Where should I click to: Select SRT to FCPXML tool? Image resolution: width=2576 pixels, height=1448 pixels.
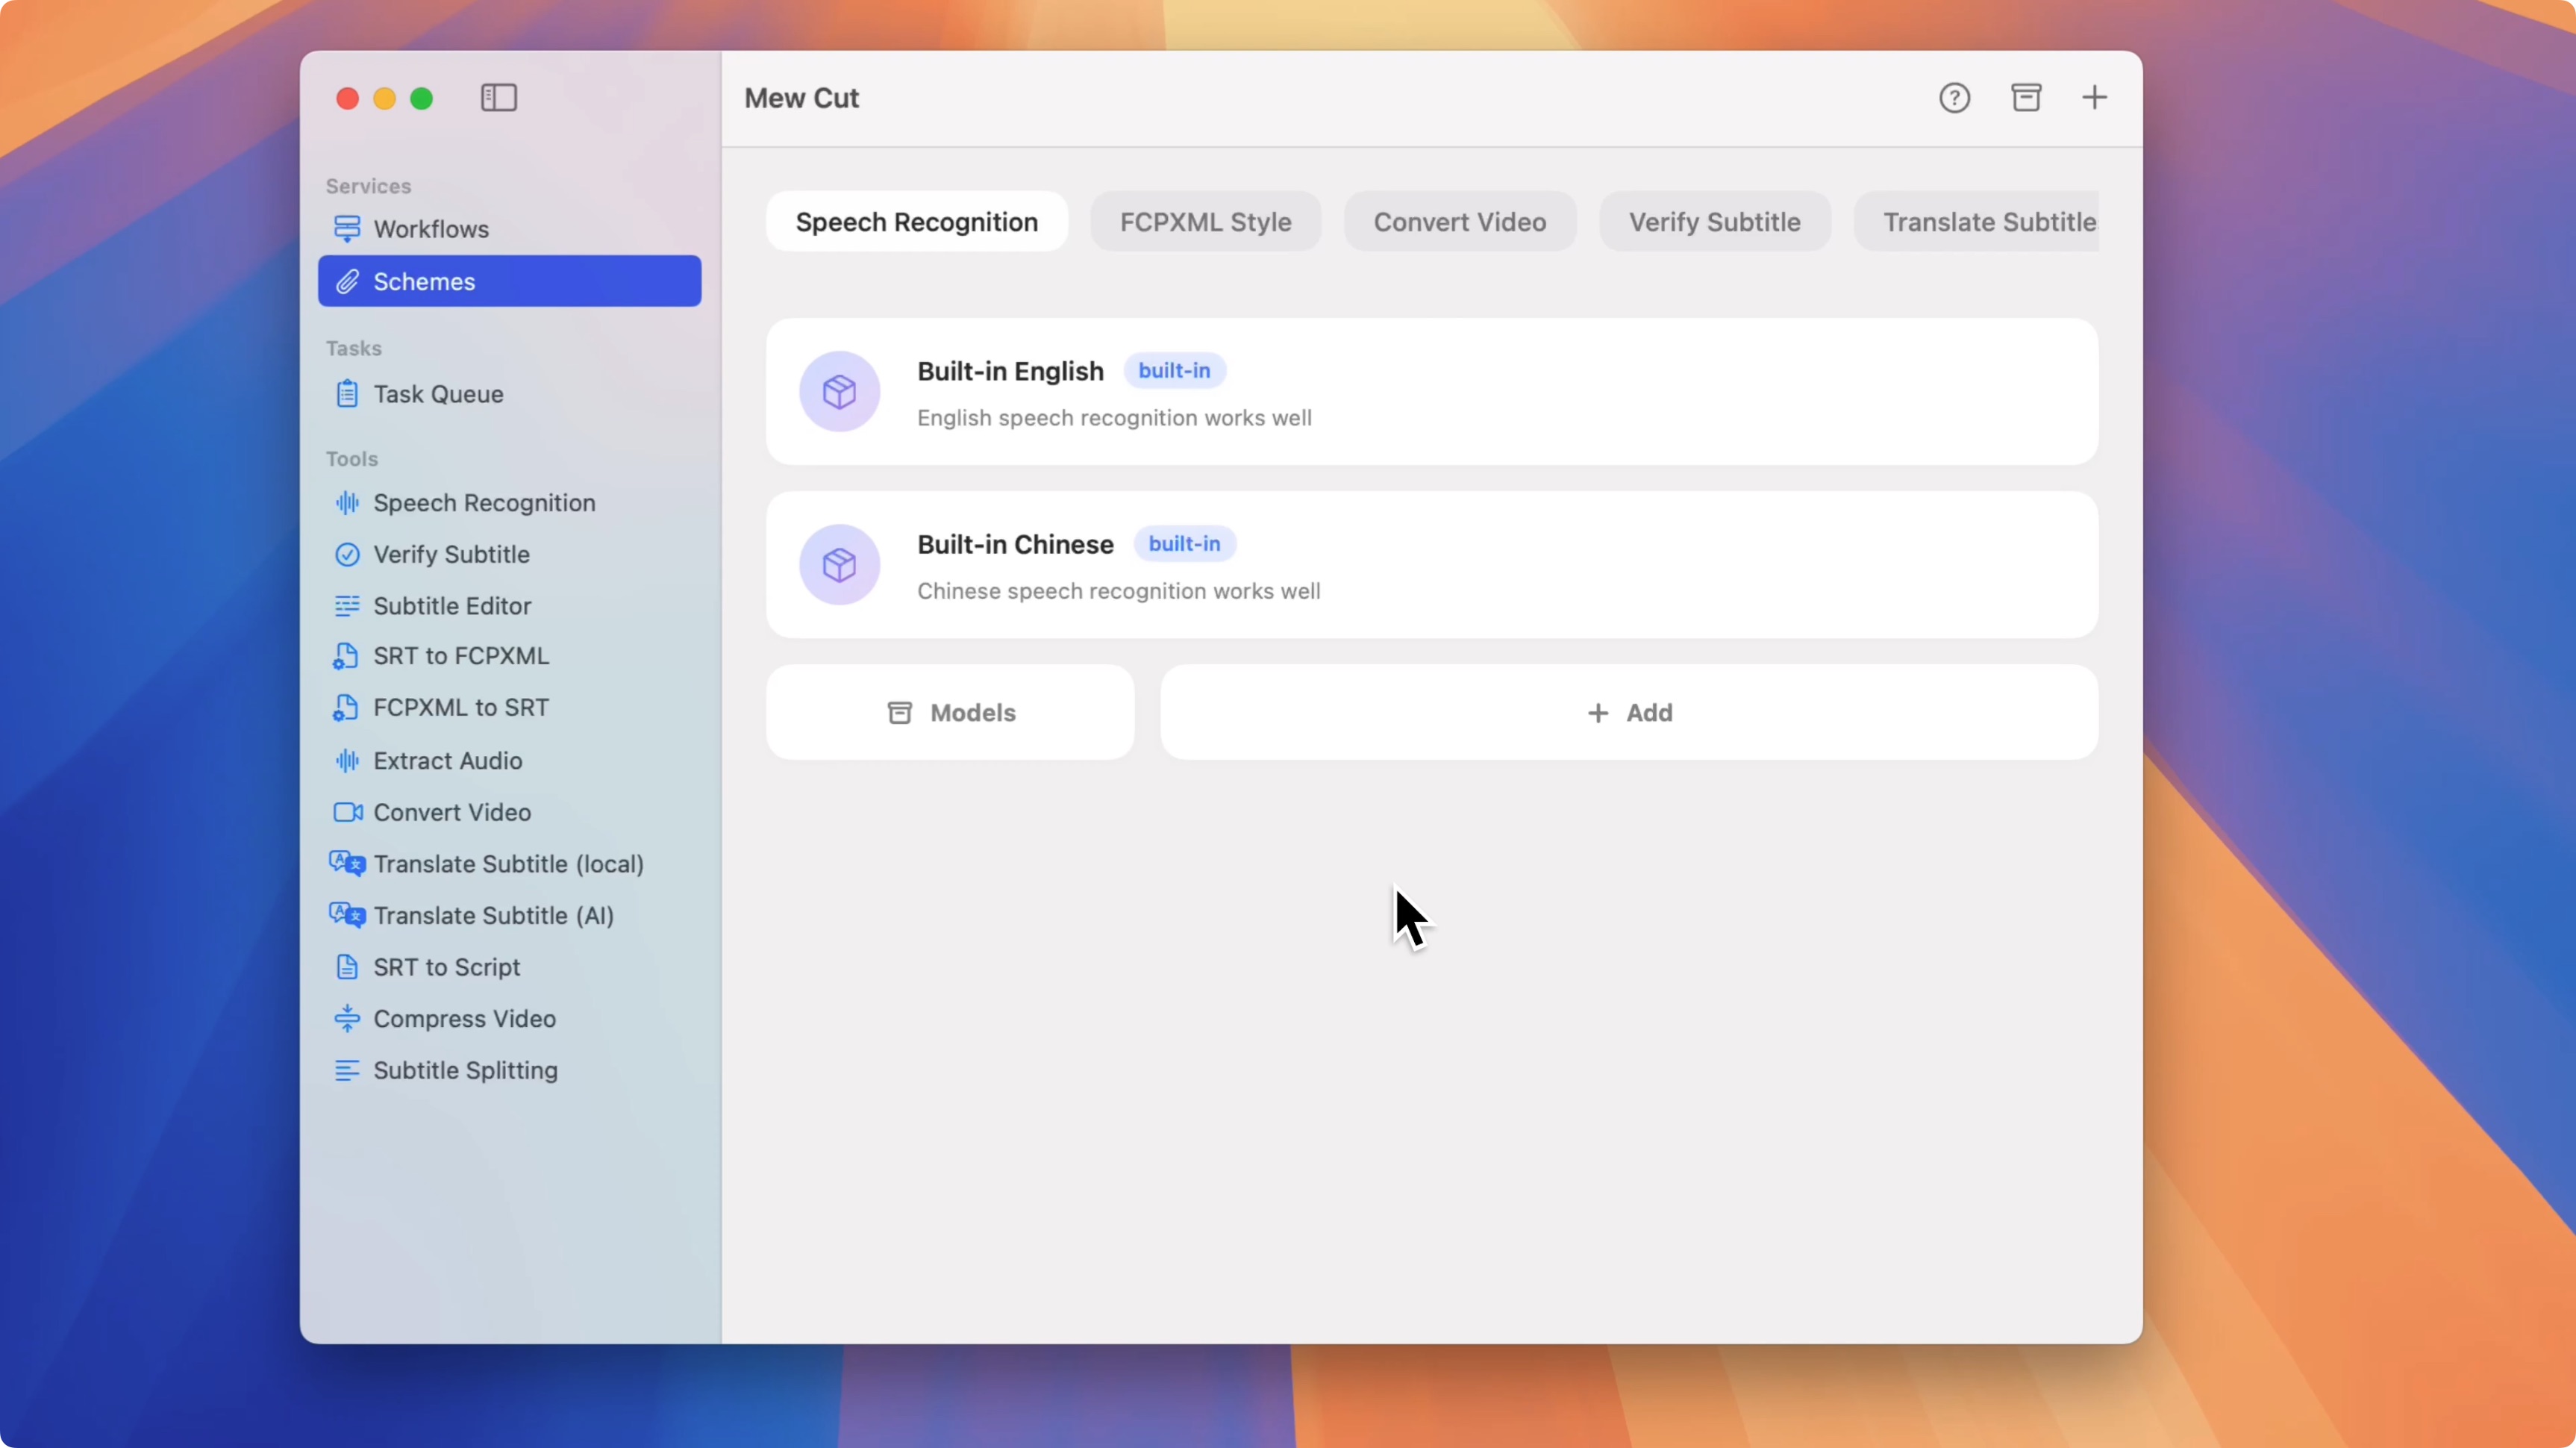pos(461,656)
